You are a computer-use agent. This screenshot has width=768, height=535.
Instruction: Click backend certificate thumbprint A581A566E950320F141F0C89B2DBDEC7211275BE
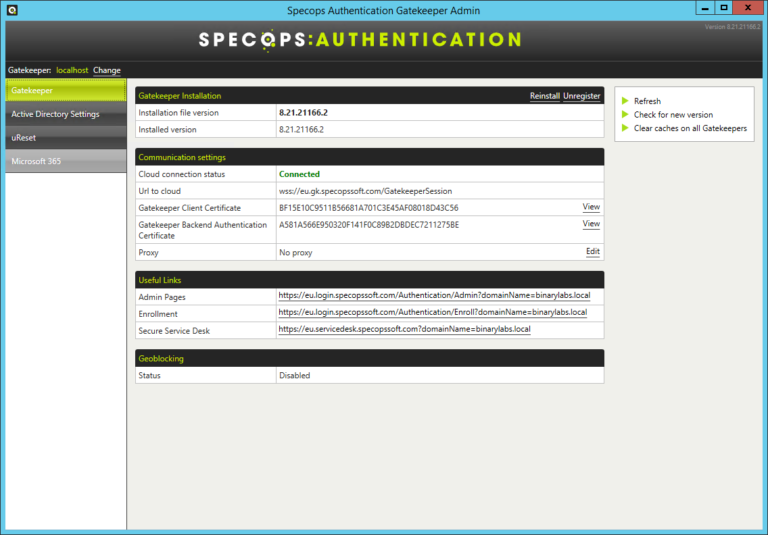tap(369, 225)
